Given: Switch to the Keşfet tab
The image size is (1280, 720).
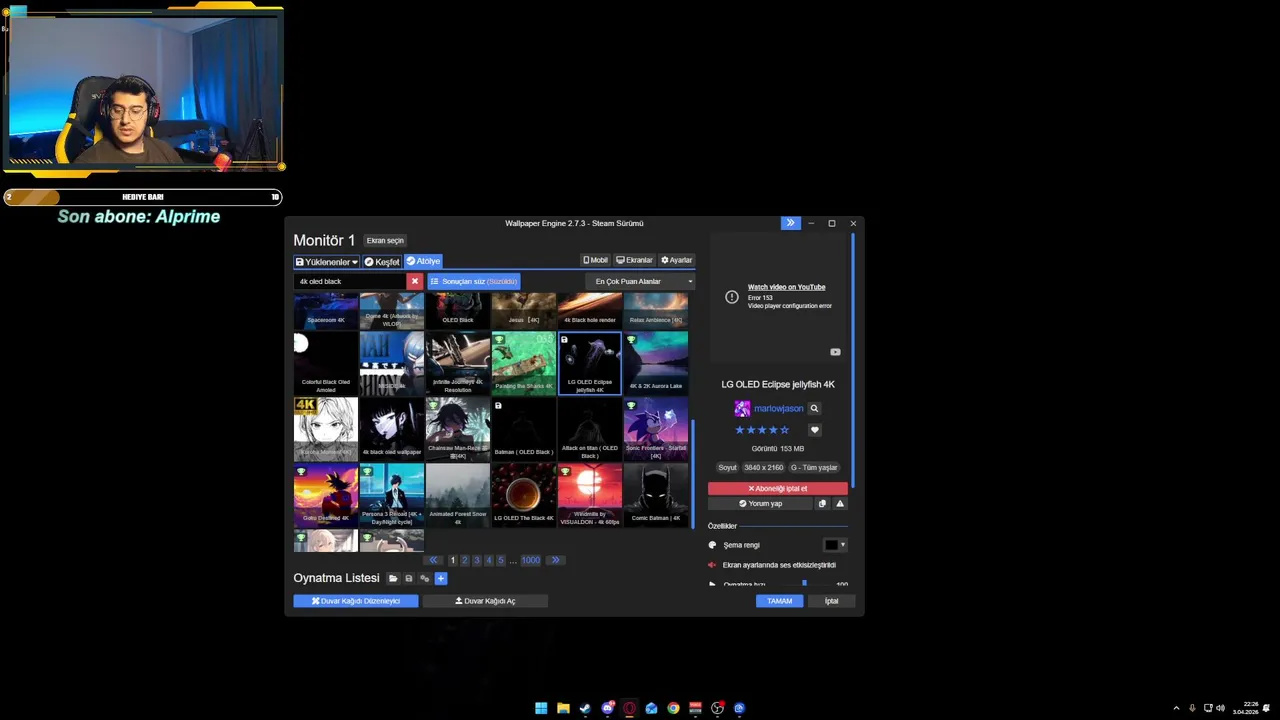Looking at the screenshot, I should [x=382, y=262].
